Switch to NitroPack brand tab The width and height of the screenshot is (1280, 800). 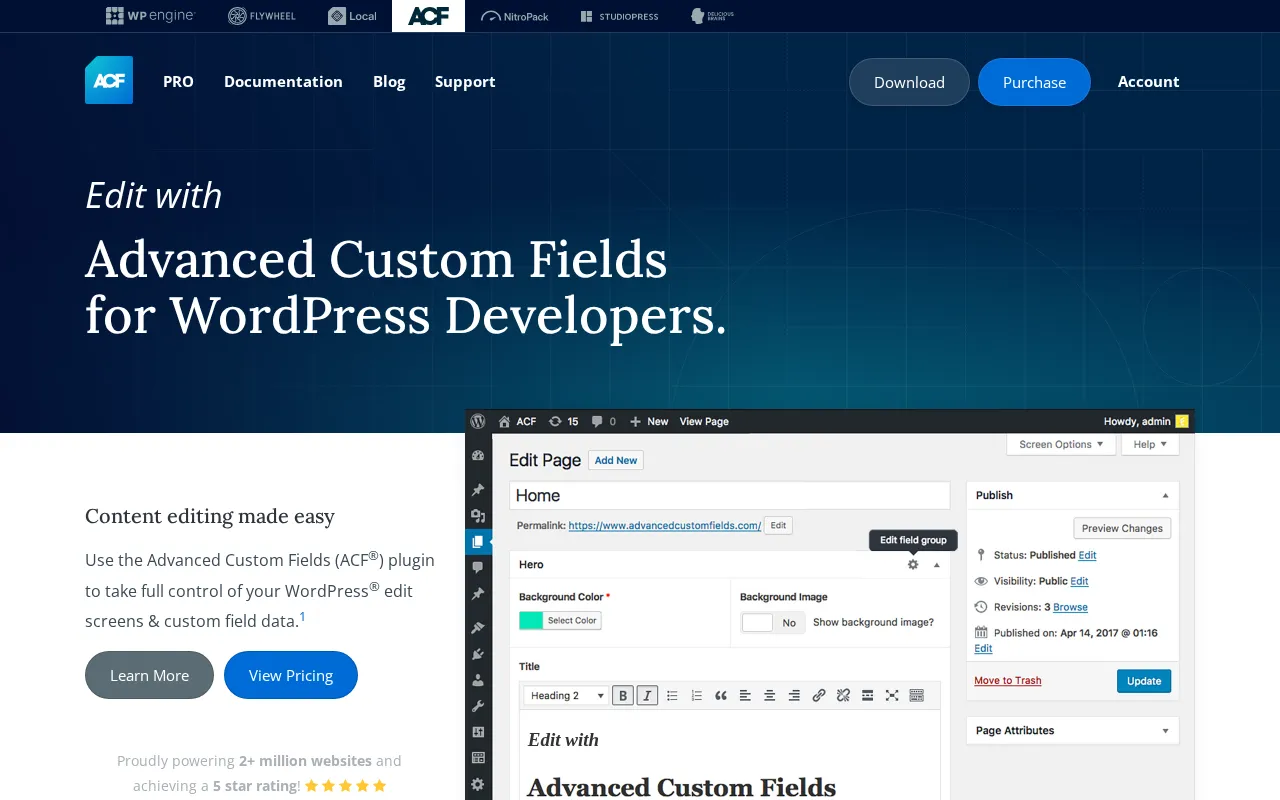(x=515, y=16)
